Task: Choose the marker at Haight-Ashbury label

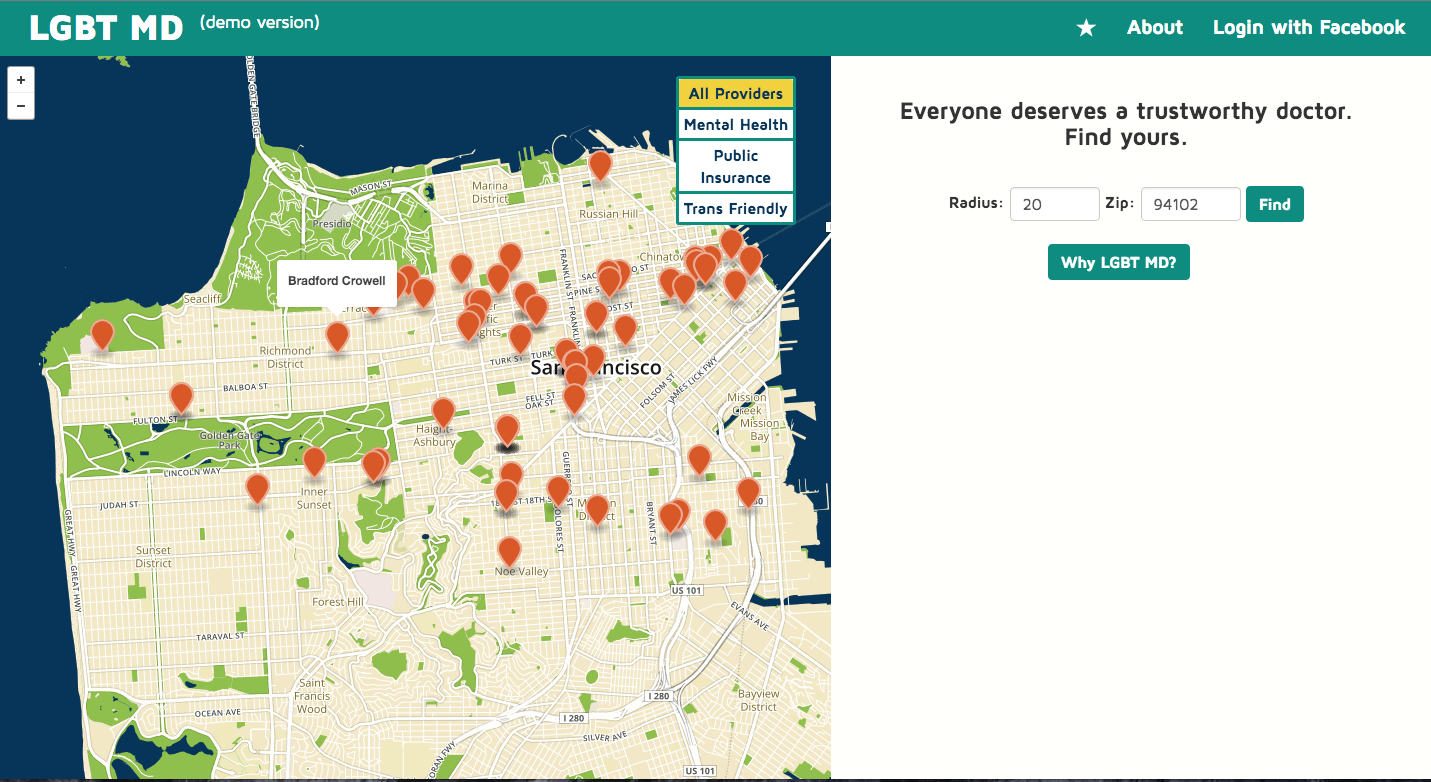Action: point(443,412)
